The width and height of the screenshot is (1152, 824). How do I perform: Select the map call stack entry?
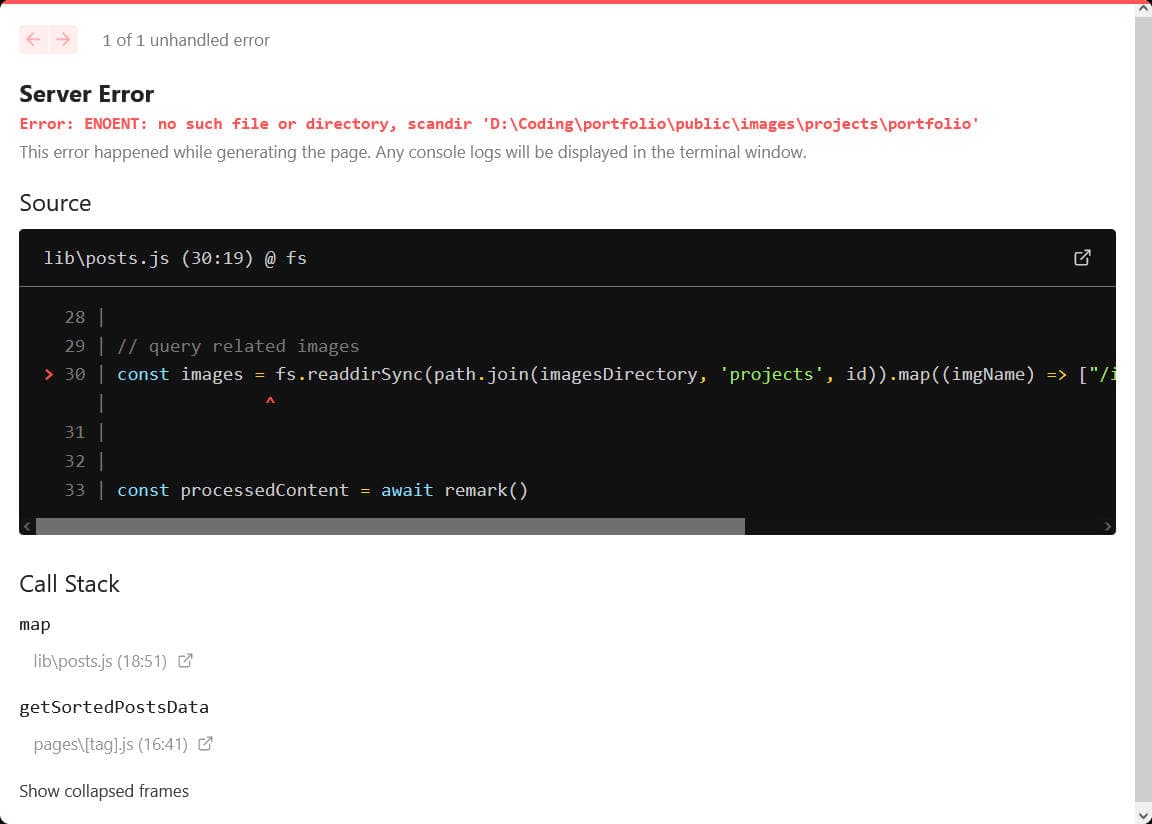(x=35, y=625)
